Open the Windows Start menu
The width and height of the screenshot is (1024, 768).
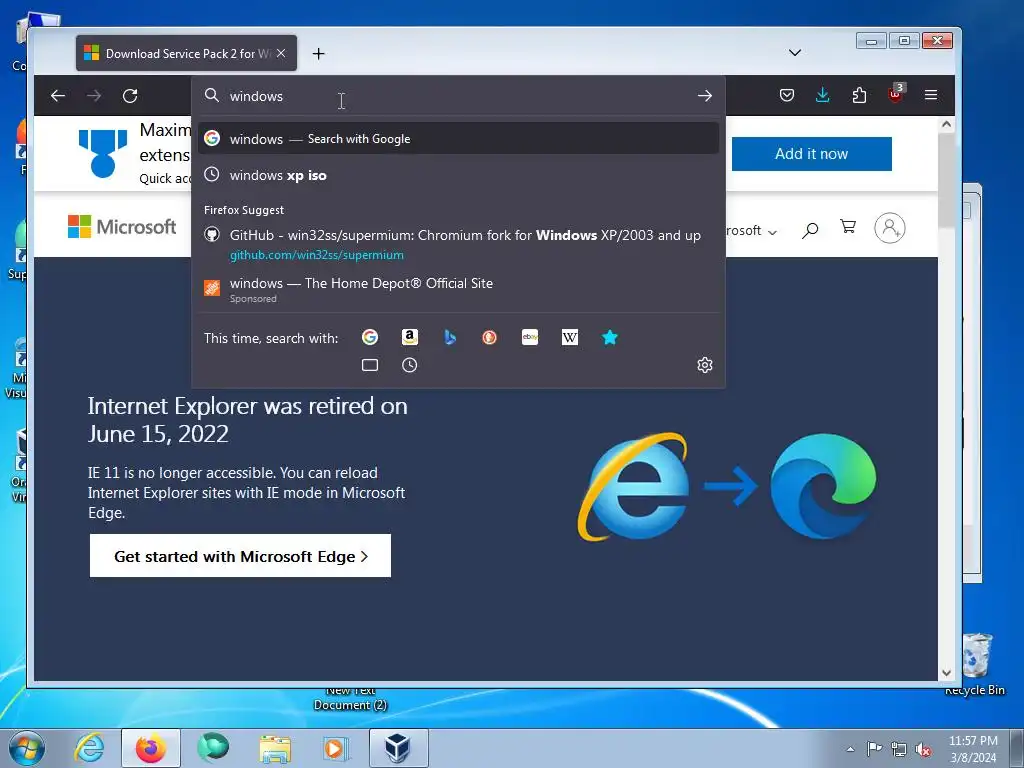pyautogui.click(x=26, y=748)
